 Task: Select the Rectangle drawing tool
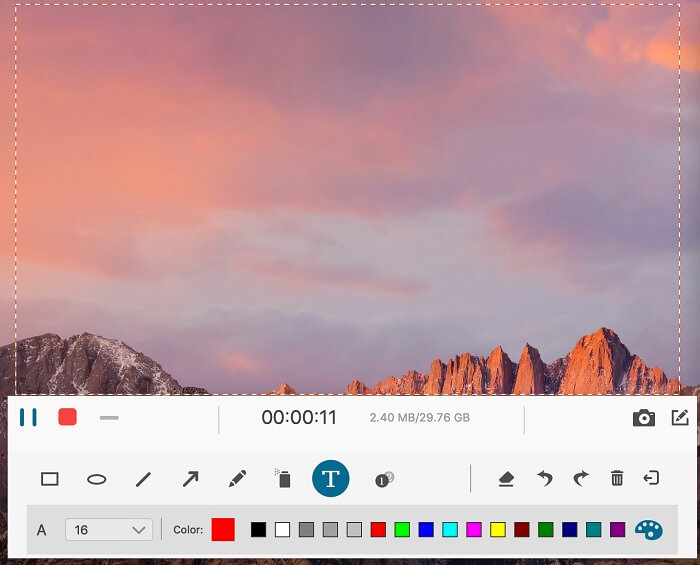[x=50, y=479]
